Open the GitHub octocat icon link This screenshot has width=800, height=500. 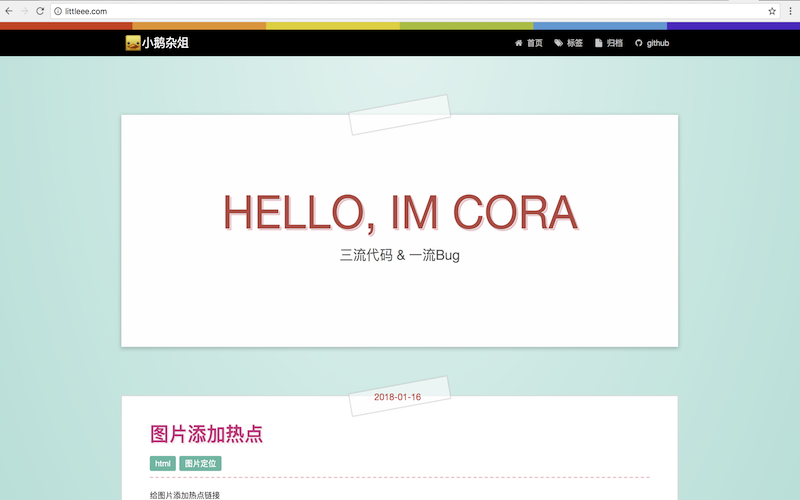click(x=639, y=43)
